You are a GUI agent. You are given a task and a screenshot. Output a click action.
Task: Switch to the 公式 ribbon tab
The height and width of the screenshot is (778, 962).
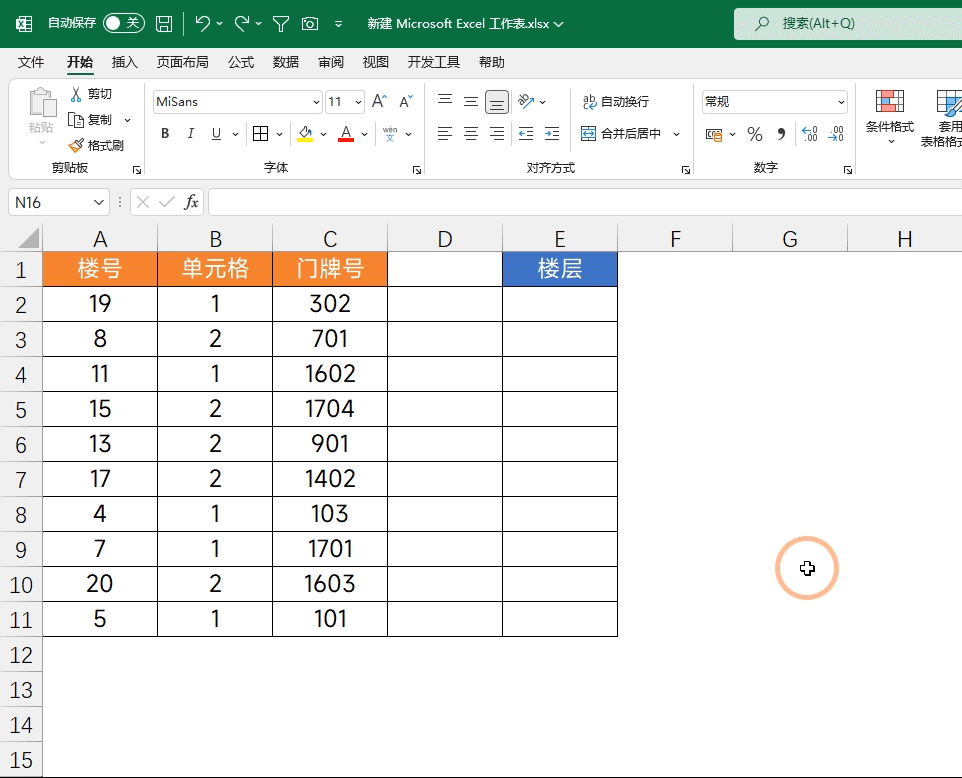click(x=240, y=62)
